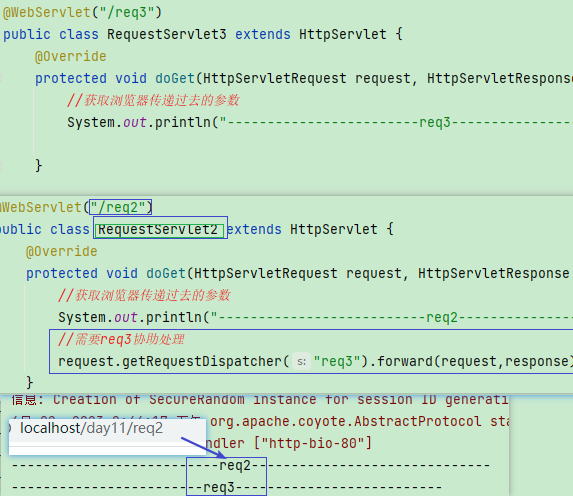Click getRequestDispatcher in the forward statement
The width and height of the screenshot is (573, 496).
pyautogui.click(x=202, y=361)
